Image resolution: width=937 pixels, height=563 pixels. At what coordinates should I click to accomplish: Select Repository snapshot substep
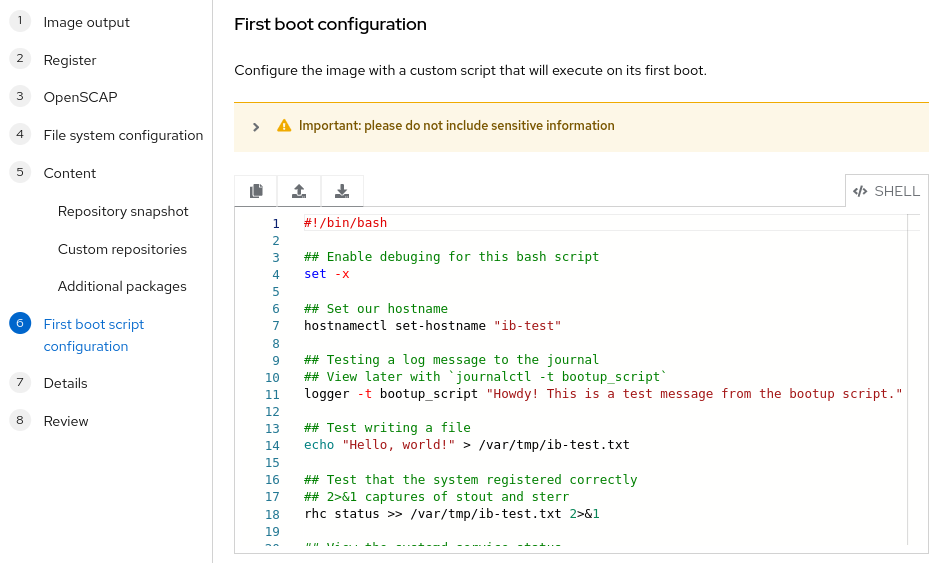[123, 211]
